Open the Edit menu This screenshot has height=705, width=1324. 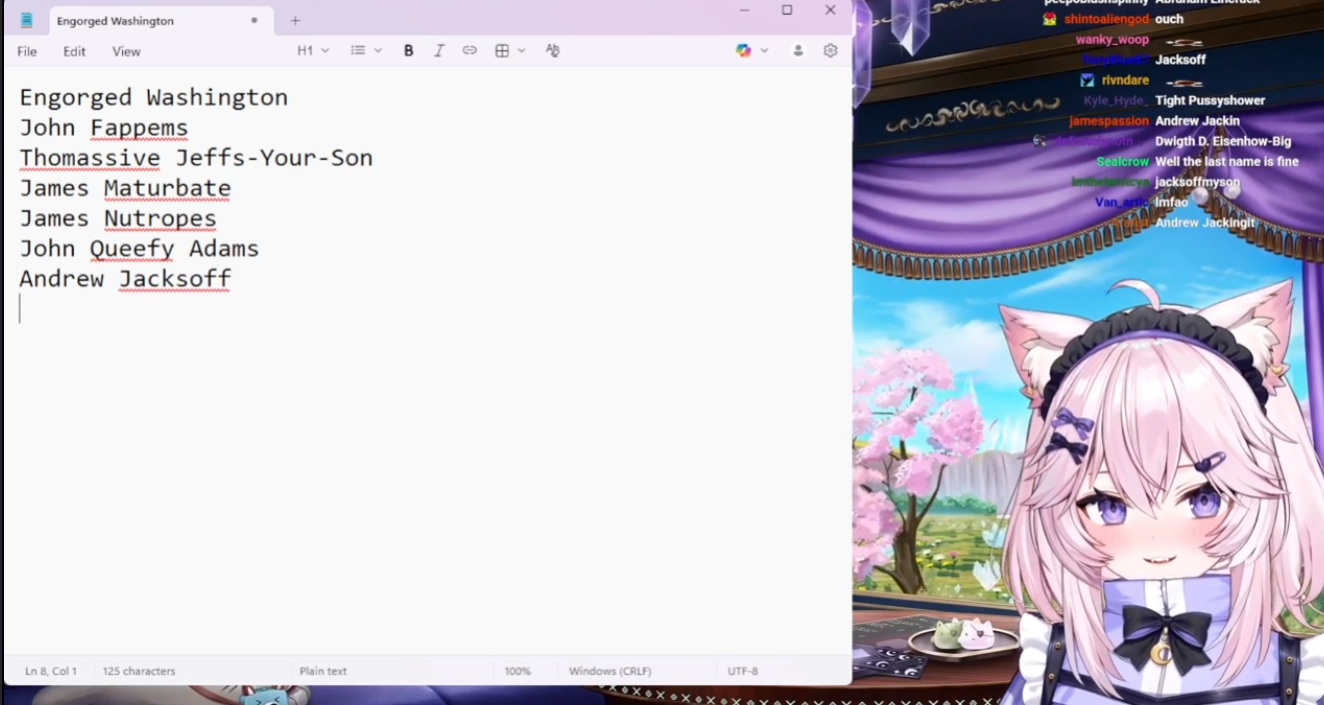tap(74, 51)
